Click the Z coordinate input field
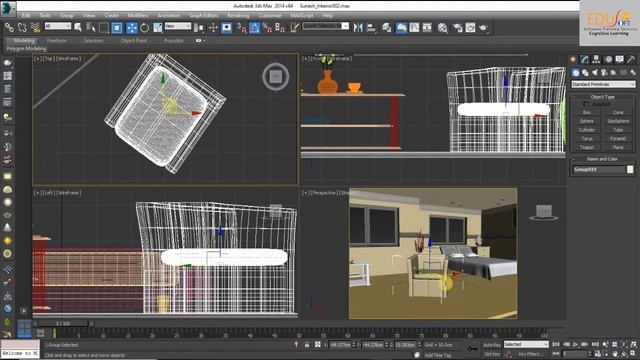 tap(405, 345)
